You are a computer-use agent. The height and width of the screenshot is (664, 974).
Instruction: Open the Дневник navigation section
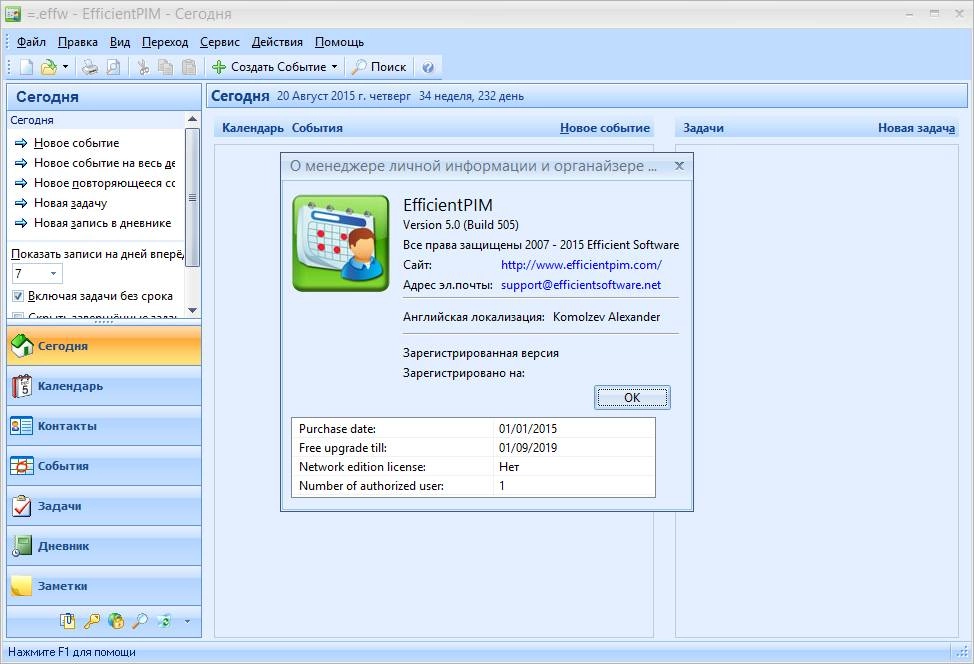point(104,546)
